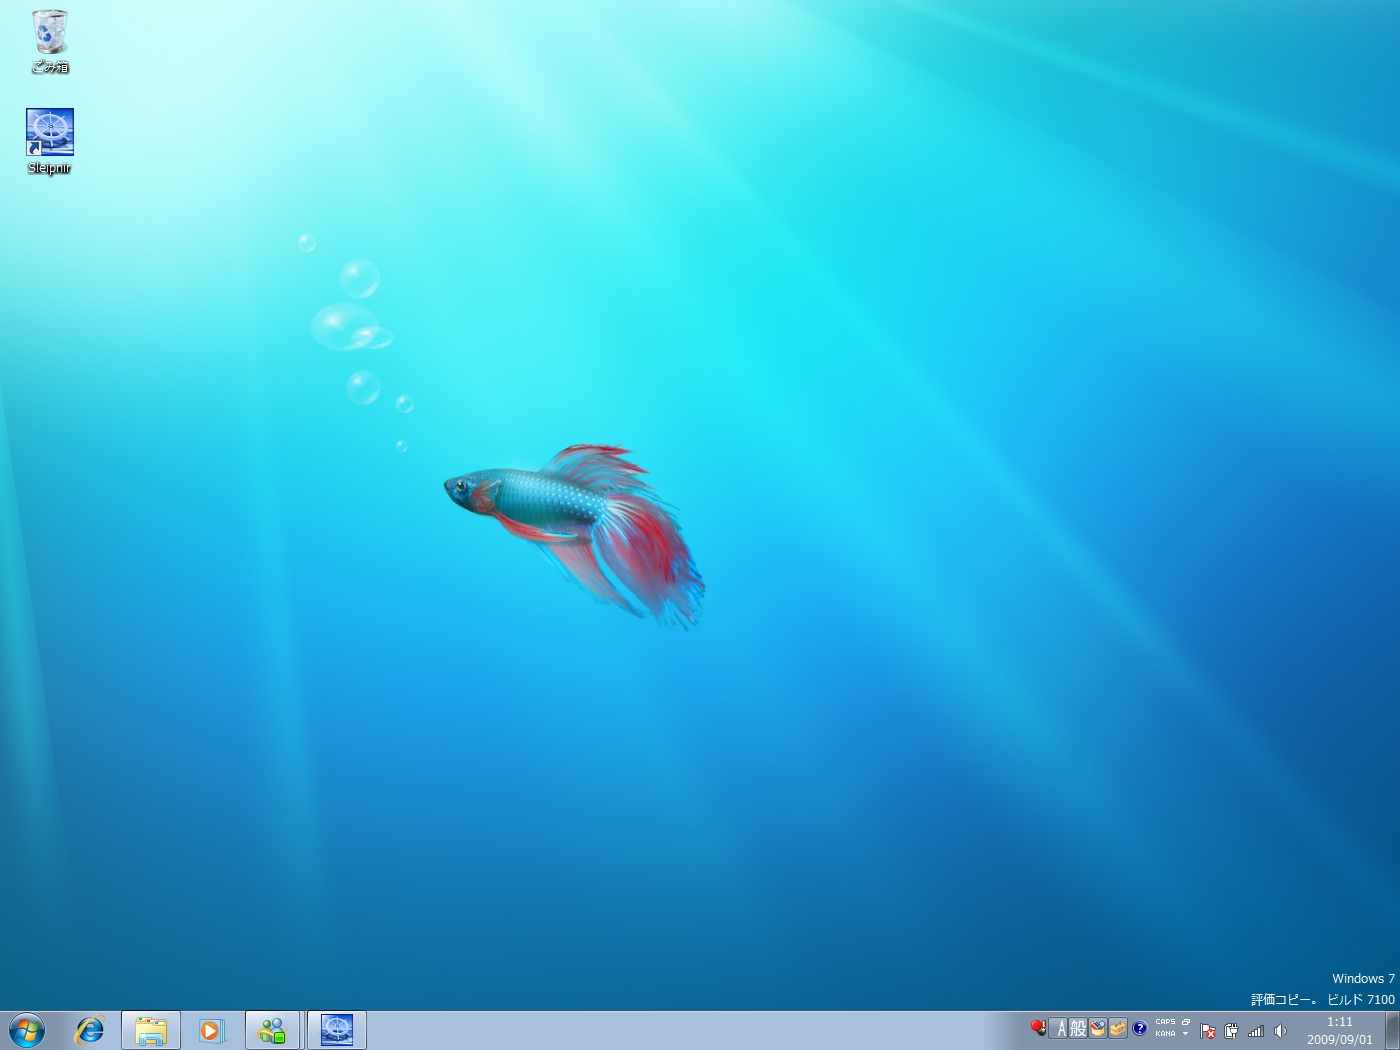This screenshot has height=1050, width=1400.
Task: Open Windows Media Player from the taskbar
Action: point(211,1030)
